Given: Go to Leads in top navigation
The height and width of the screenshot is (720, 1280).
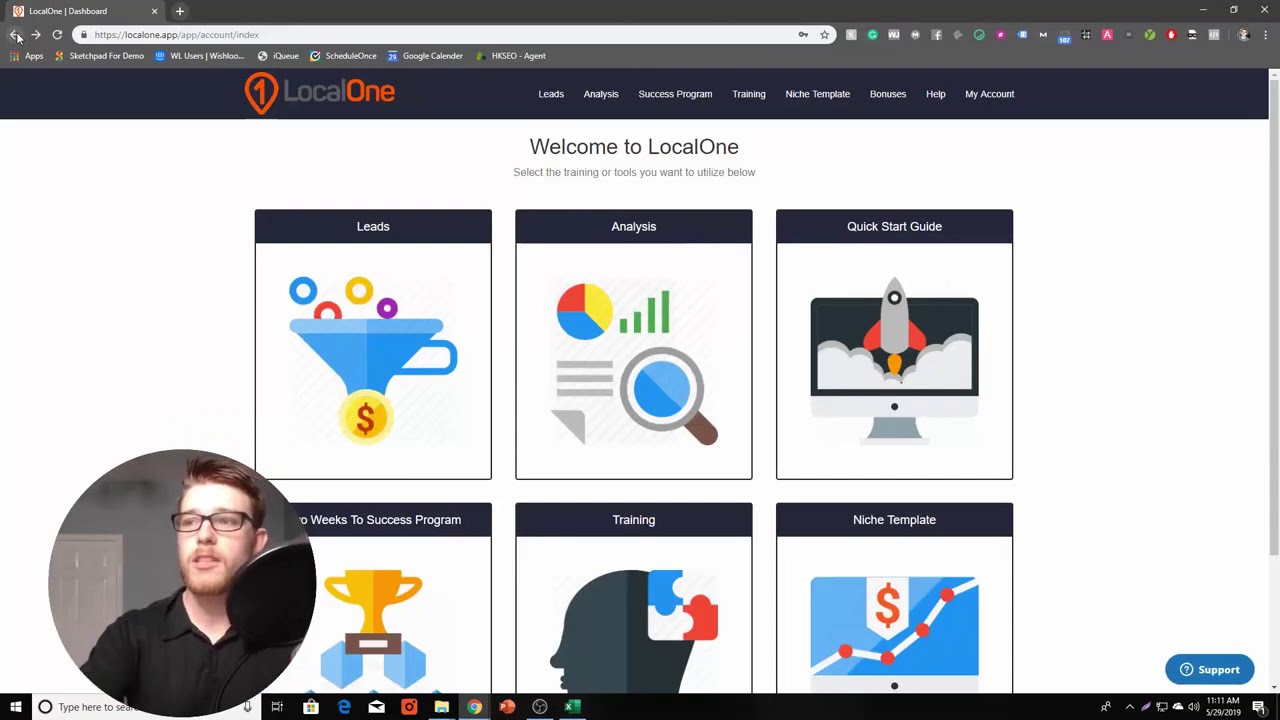Looking at the screenshot, I should 551,94.
